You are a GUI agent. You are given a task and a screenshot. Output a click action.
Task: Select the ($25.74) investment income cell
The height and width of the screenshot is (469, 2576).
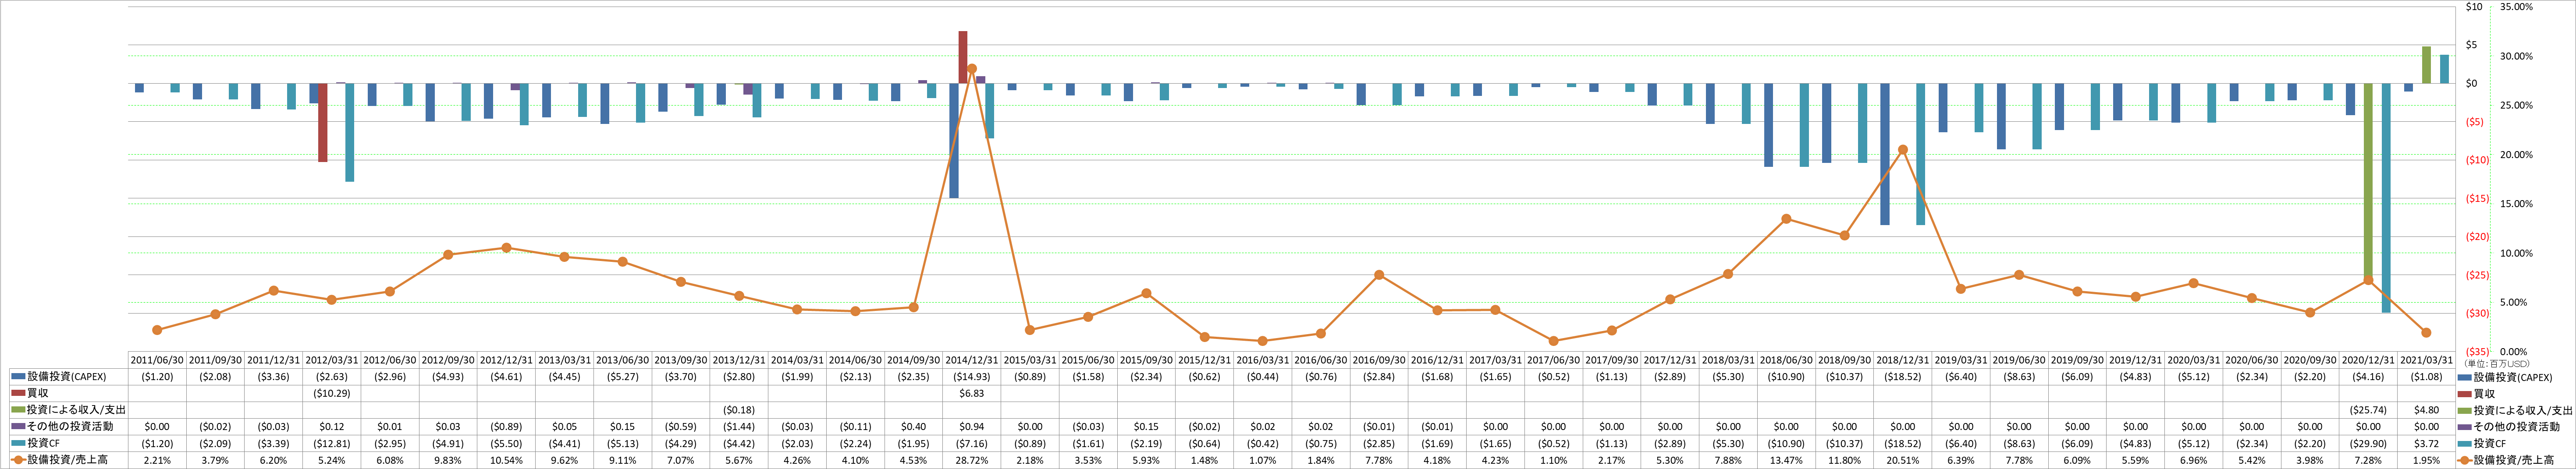[2368, 410]
